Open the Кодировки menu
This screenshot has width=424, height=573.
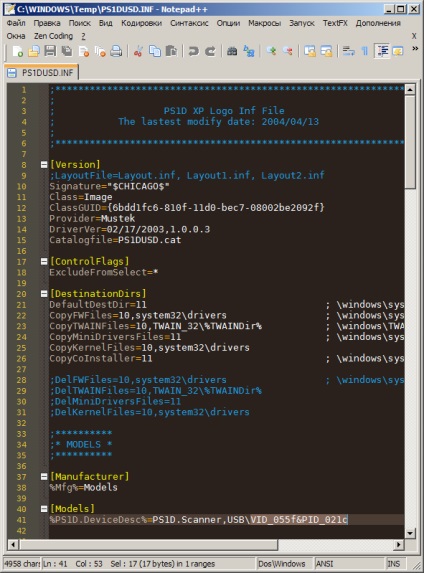pyautogui.click(x=141, y=23)
